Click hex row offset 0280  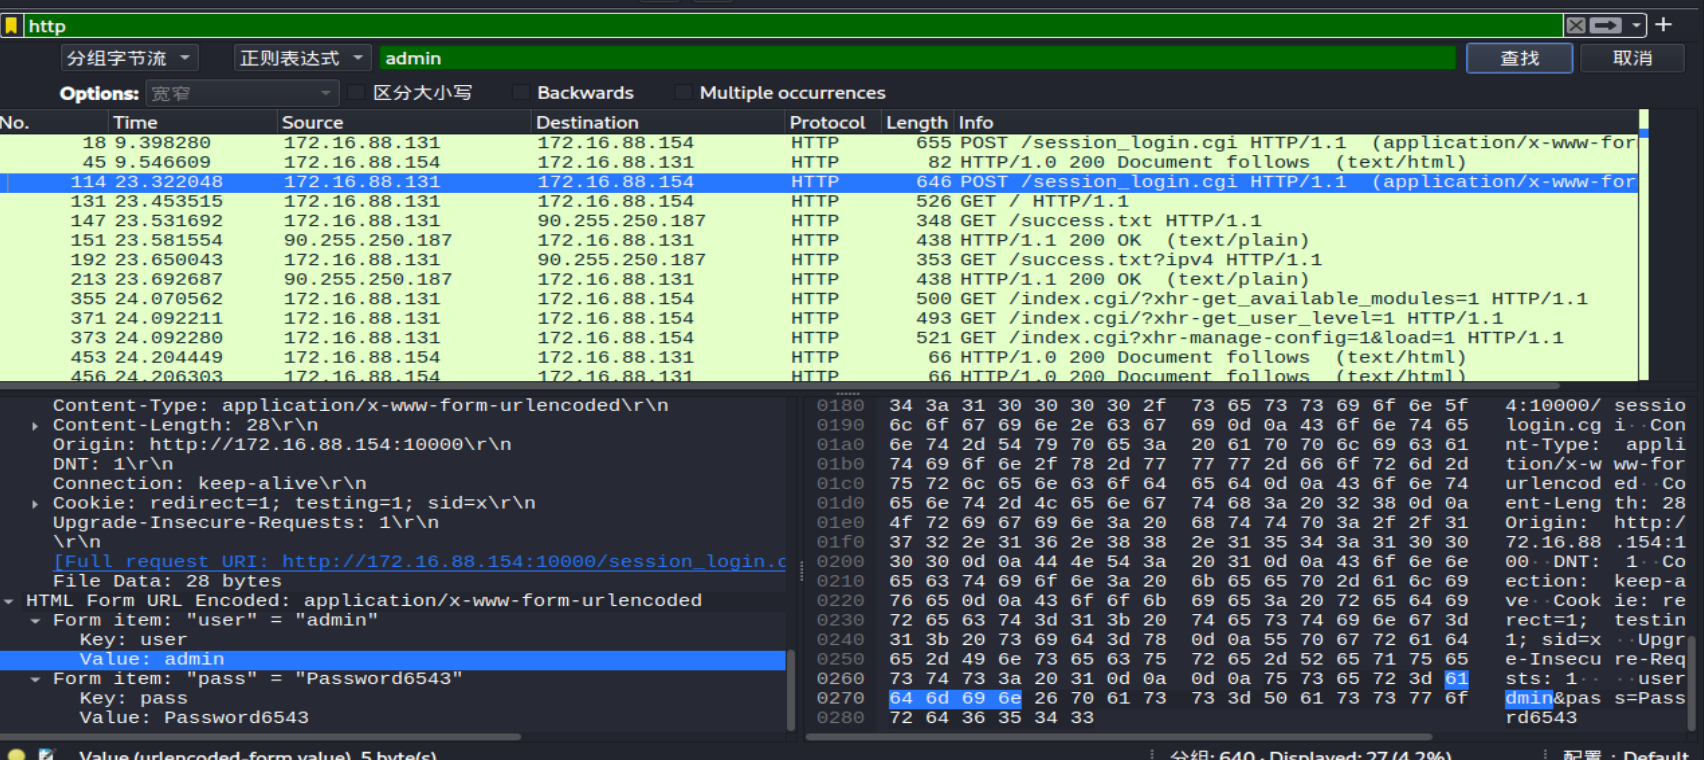click(x=840, y=718)
